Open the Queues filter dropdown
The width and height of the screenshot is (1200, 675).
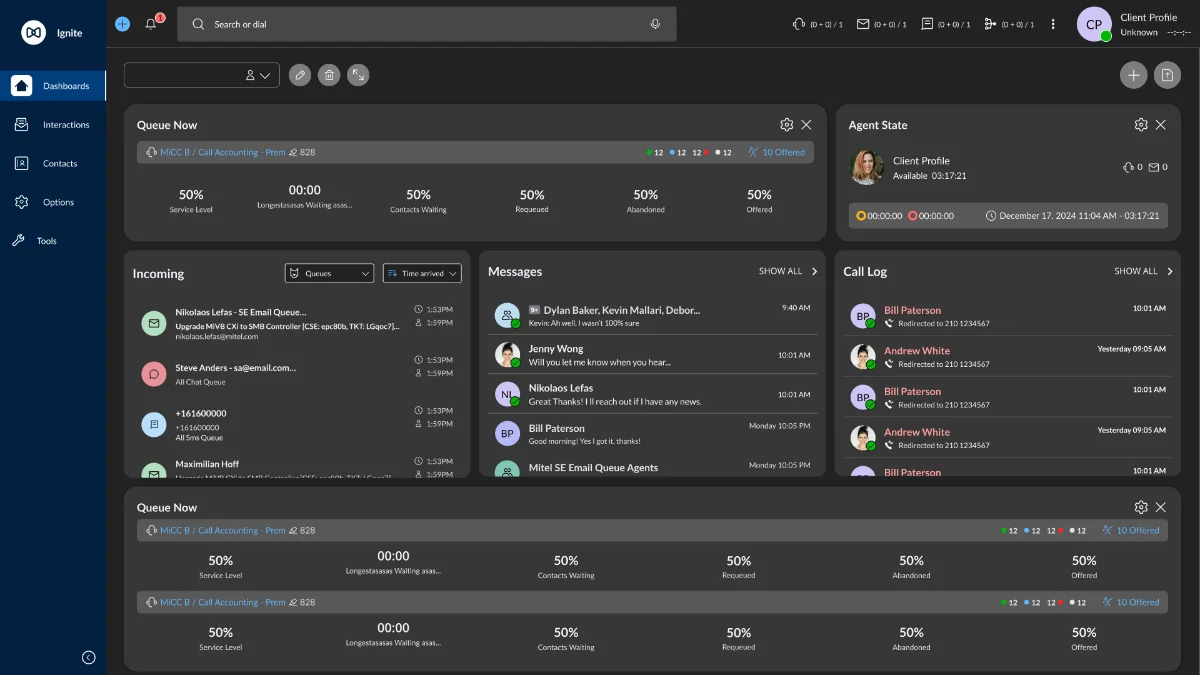pyautogui.click(x=329, y=273)
